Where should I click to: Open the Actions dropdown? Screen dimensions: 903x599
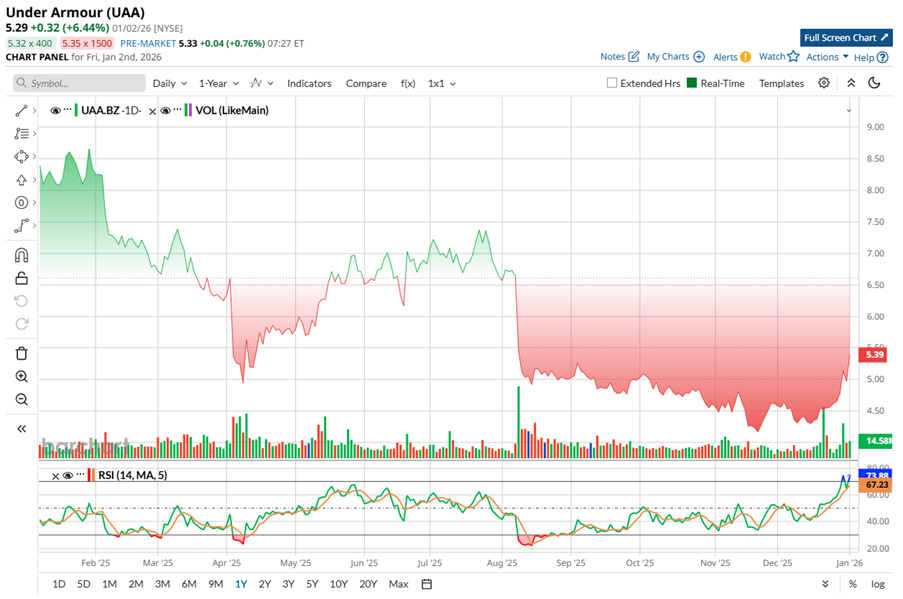click(x=828, y=56)
